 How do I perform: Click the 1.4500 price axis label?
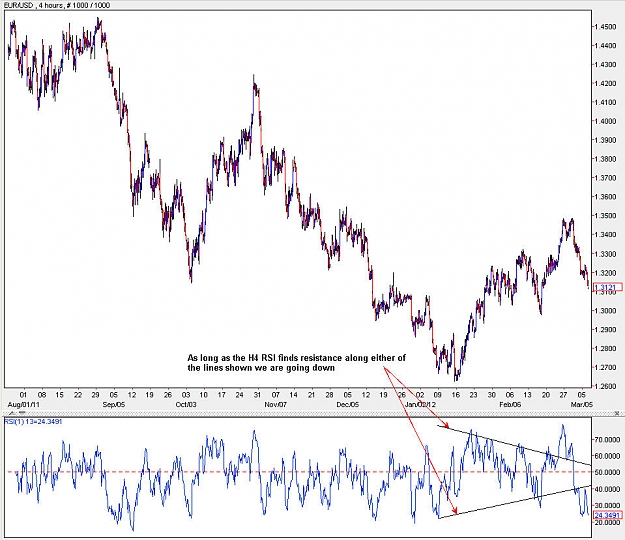click(x=605, y=27)
